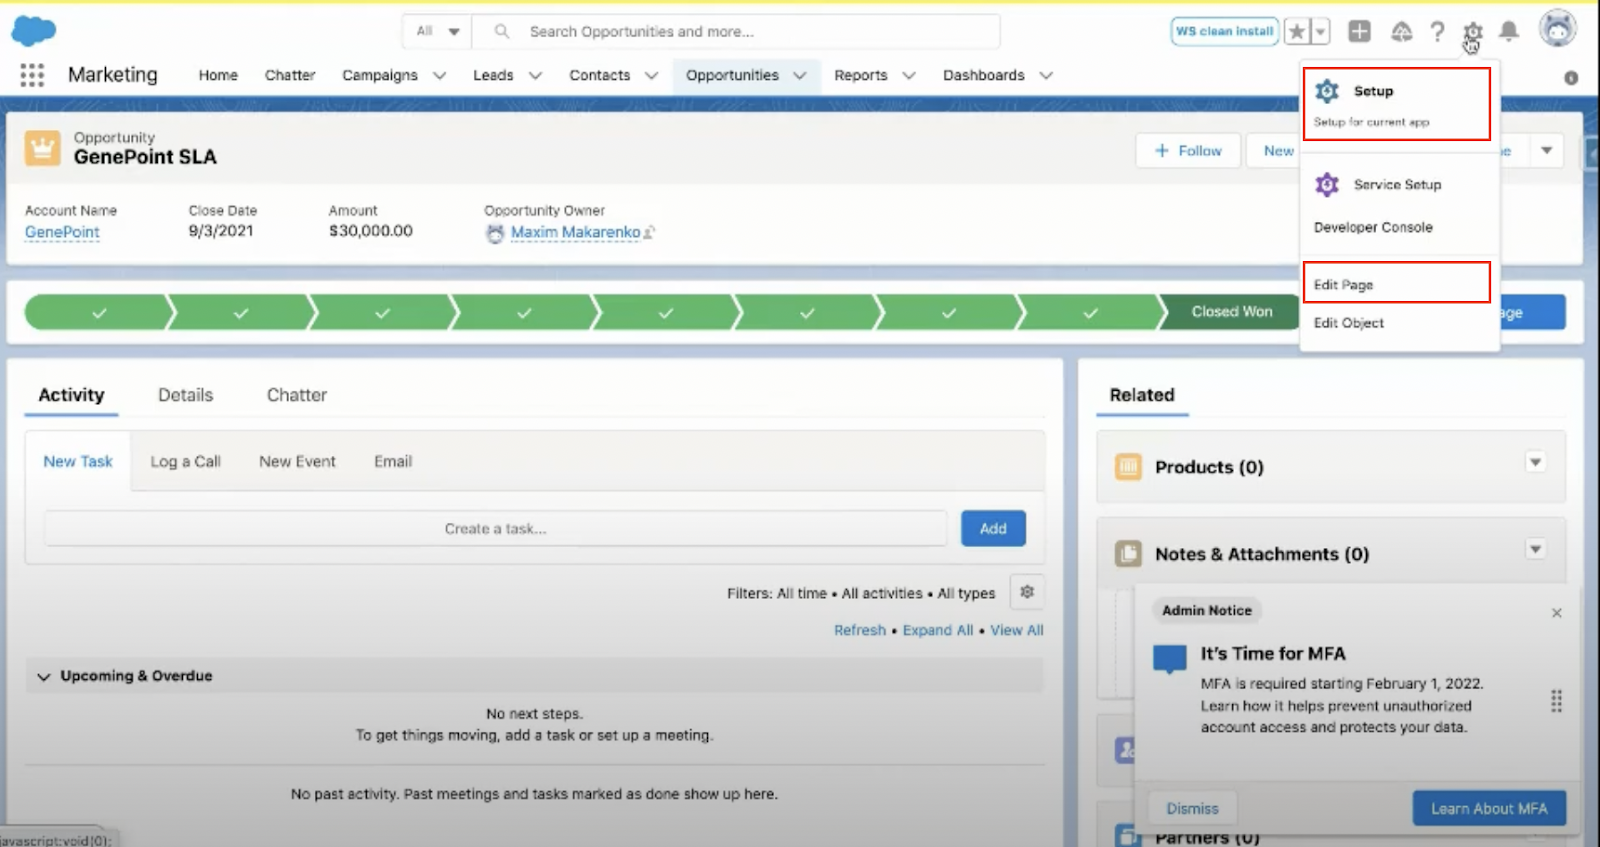
Task: Expand the Campaigns nav dropdown chevron
Action: pyautogui.click(x=439, y=75)
